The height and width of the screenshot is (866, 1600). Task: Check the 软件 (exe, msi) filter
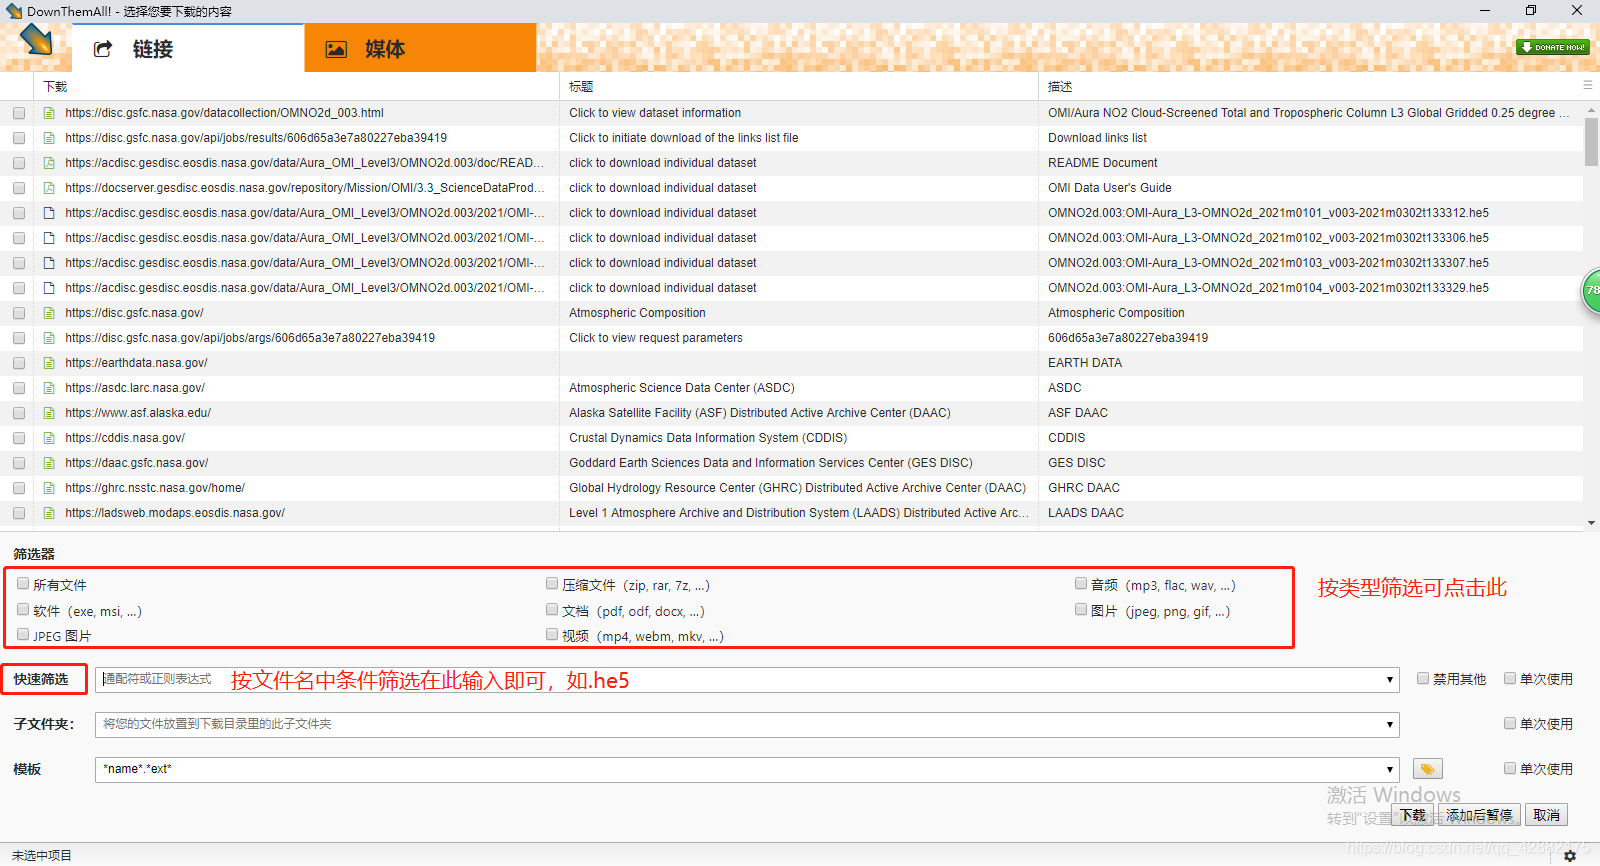23,609
